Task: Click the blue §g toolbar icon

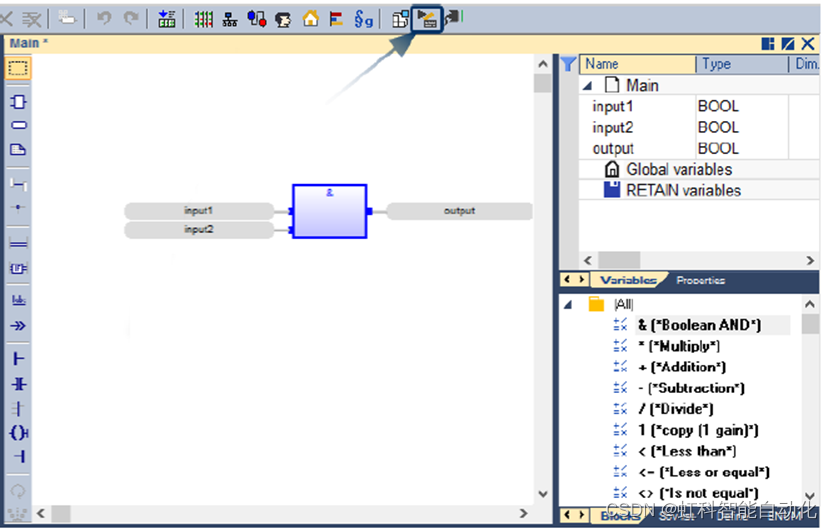Action: 363,19
